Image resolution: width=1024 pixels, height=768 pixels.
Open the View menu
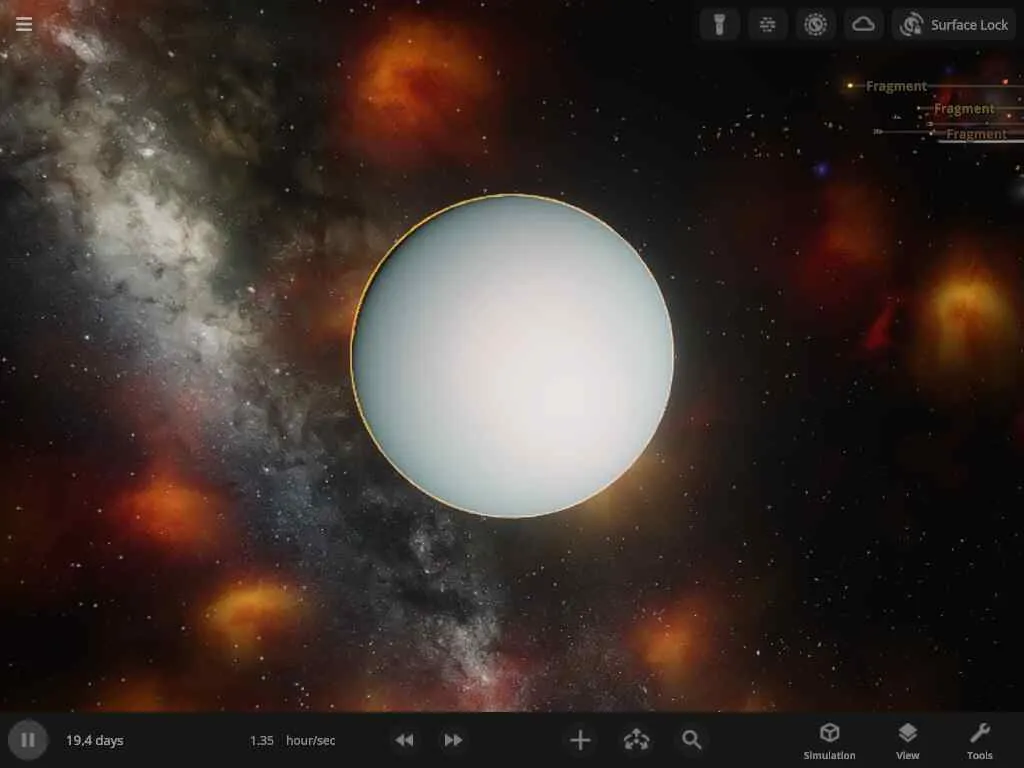pos(907,741)
